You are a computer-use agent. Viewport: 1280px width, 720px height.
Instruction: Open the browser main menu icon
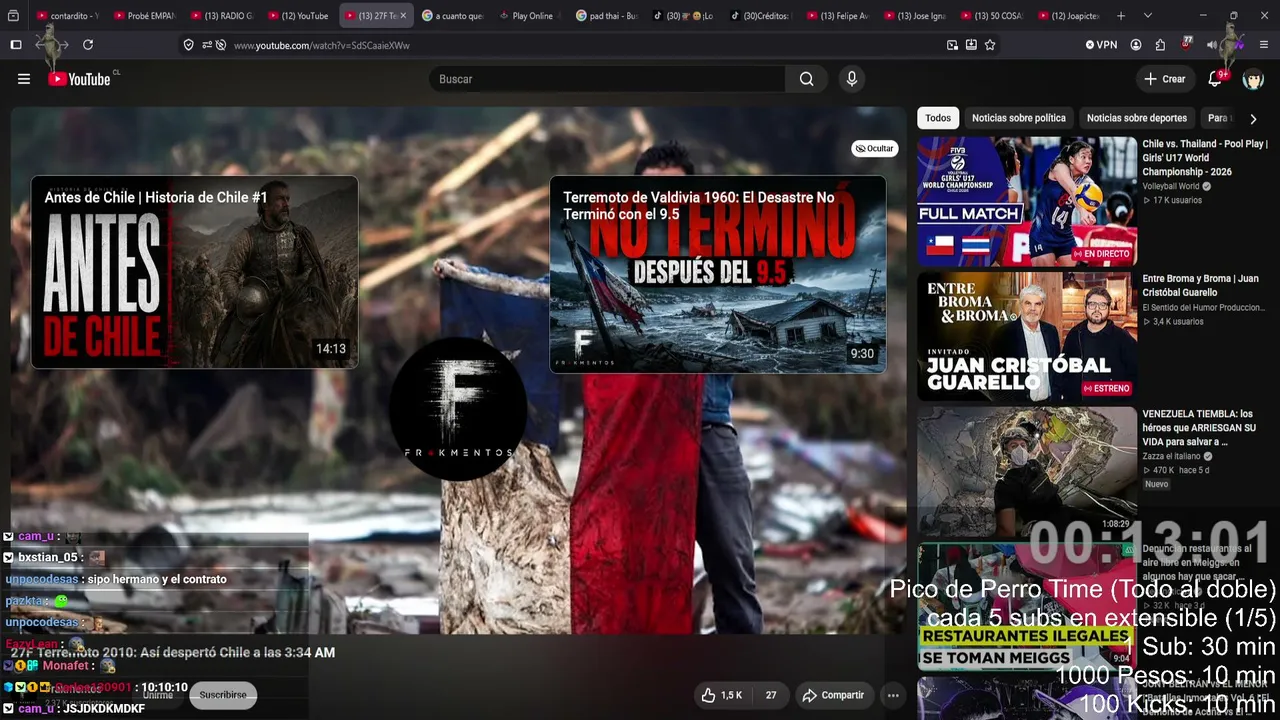[1264, 45]
